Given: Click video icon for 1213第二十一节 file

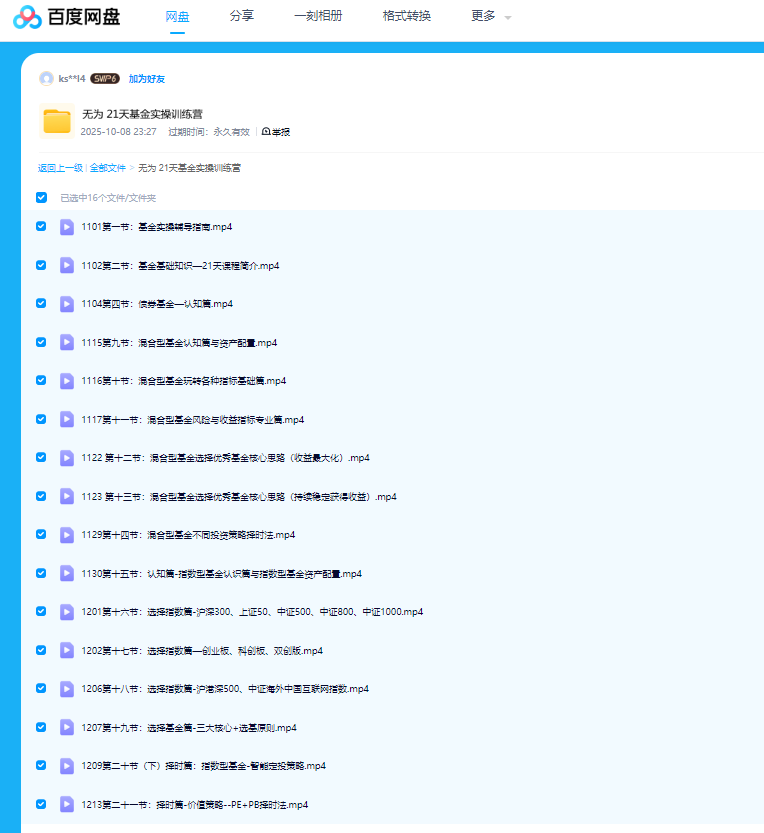Looking at the screenshot, I should tap(67, 804).
